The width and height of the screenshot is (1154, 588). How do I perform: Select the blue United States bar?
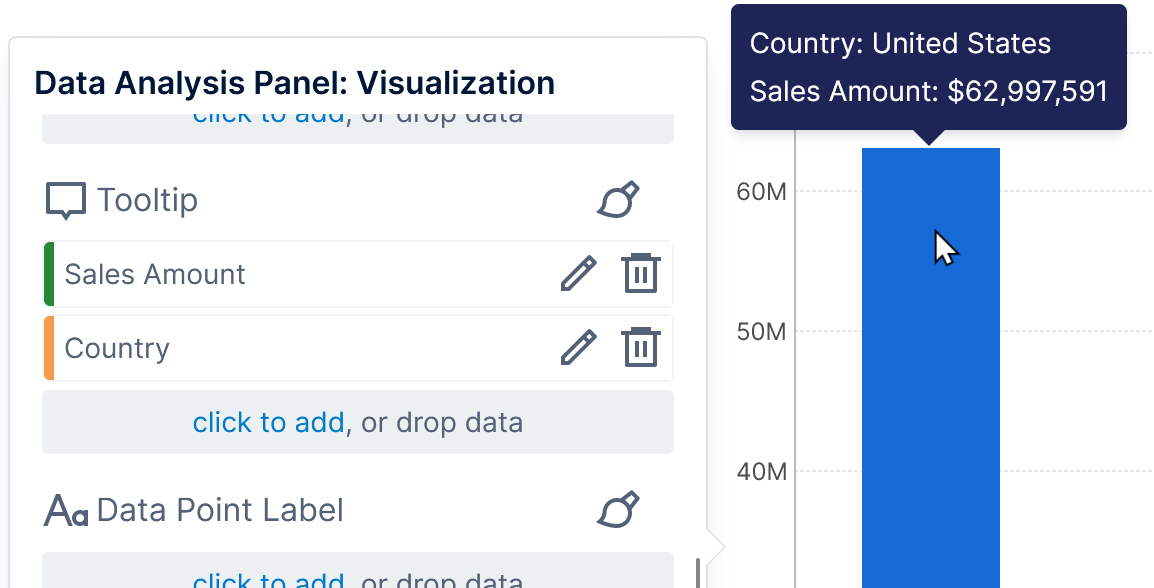point(930,400)
